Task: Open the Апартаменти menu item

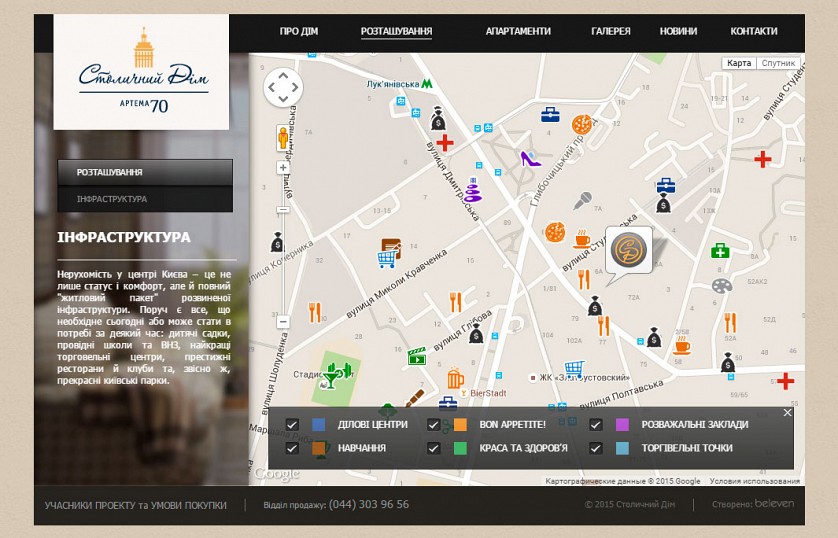Action: (x=518, y=32)
